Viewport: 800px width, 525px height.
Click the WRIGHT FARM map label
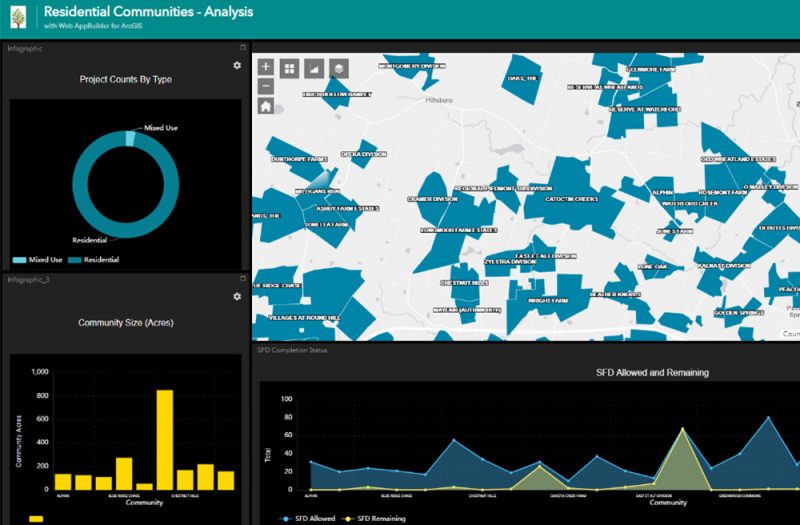tap(548, 301)
